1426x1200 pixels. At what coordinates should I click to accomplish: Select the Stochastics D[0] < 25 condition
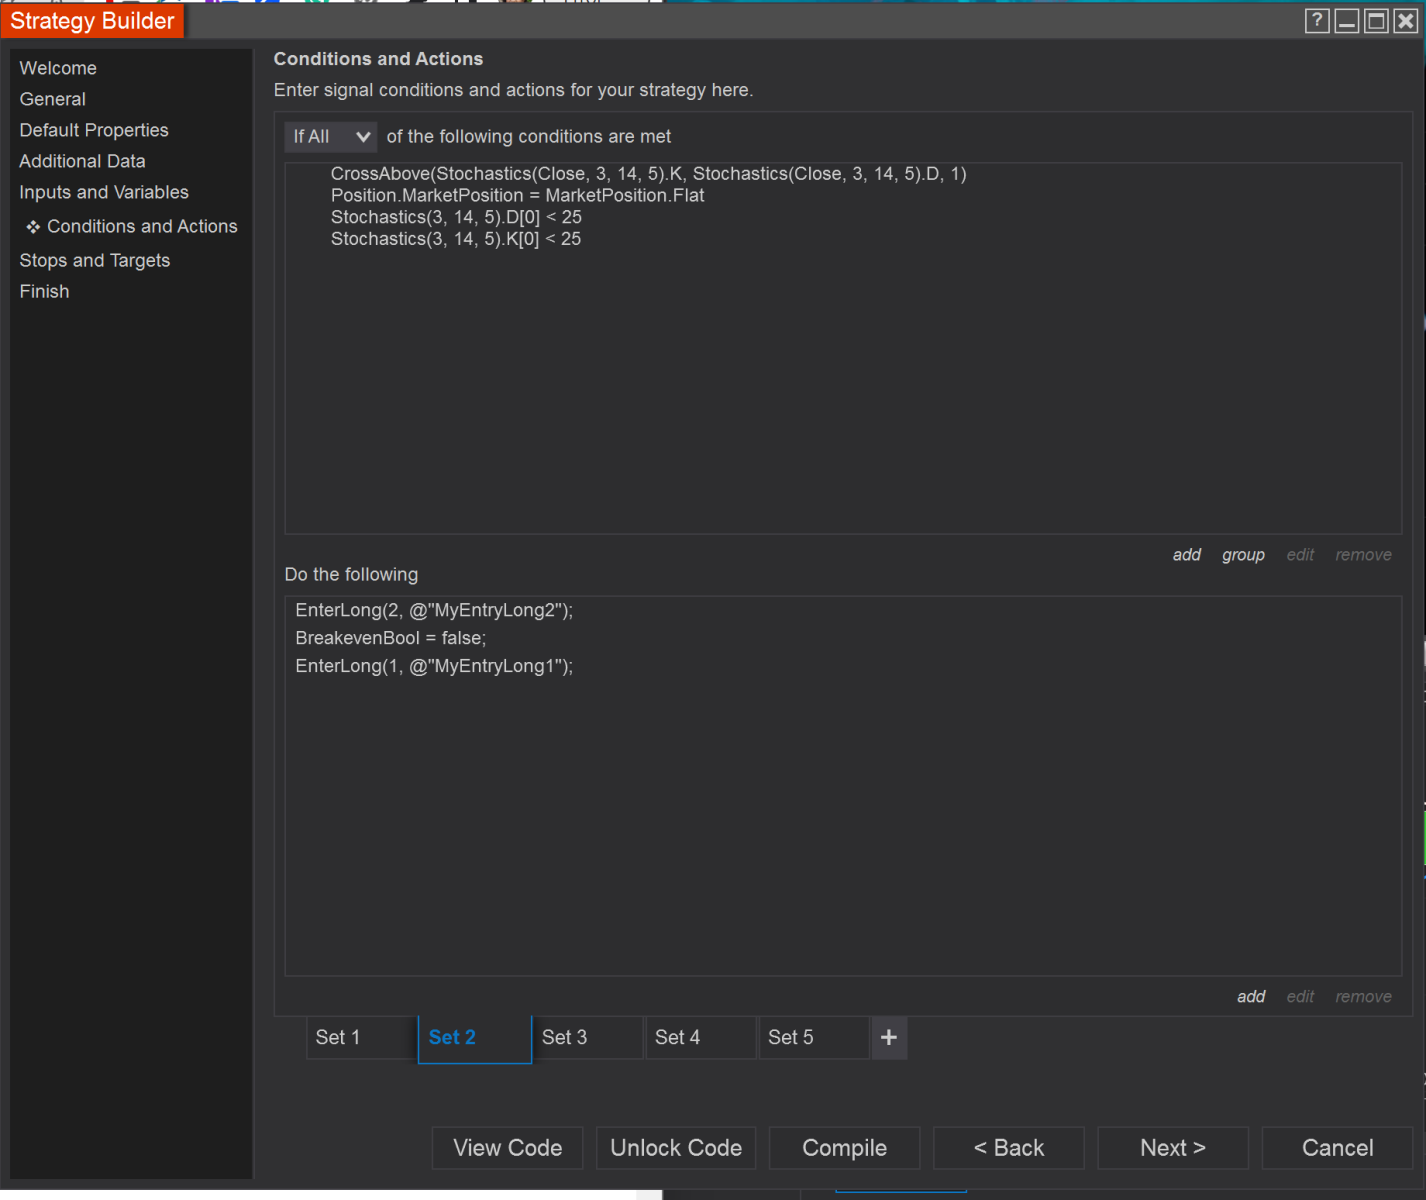[x=456, y=218]
